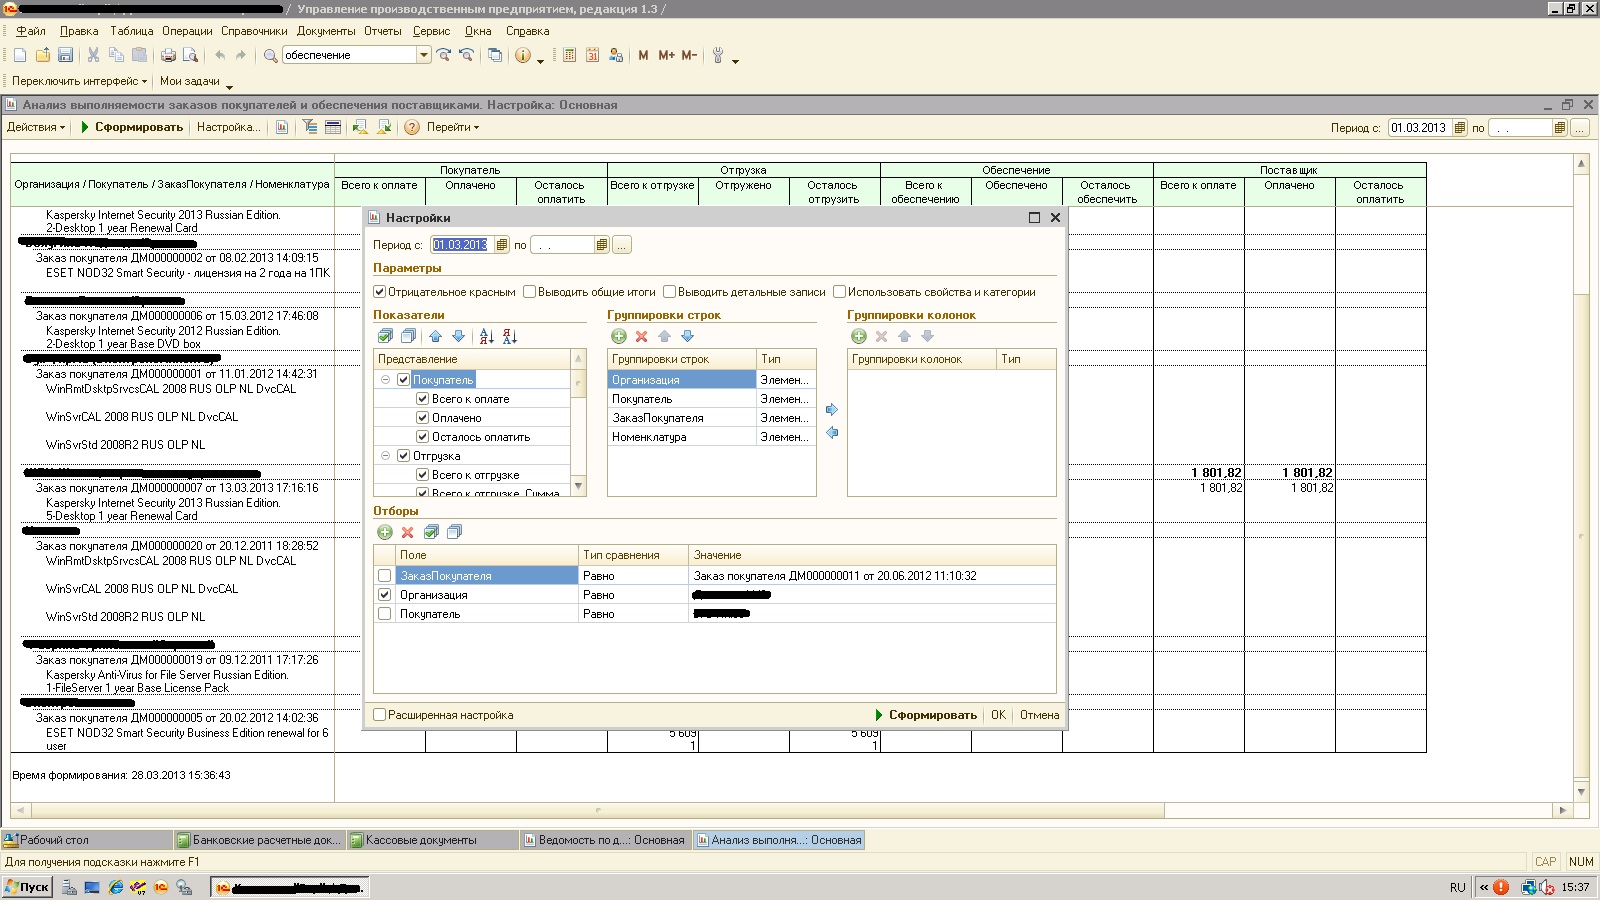Collapse the 'Отгрузка' indicator tree node

[386, 456]
